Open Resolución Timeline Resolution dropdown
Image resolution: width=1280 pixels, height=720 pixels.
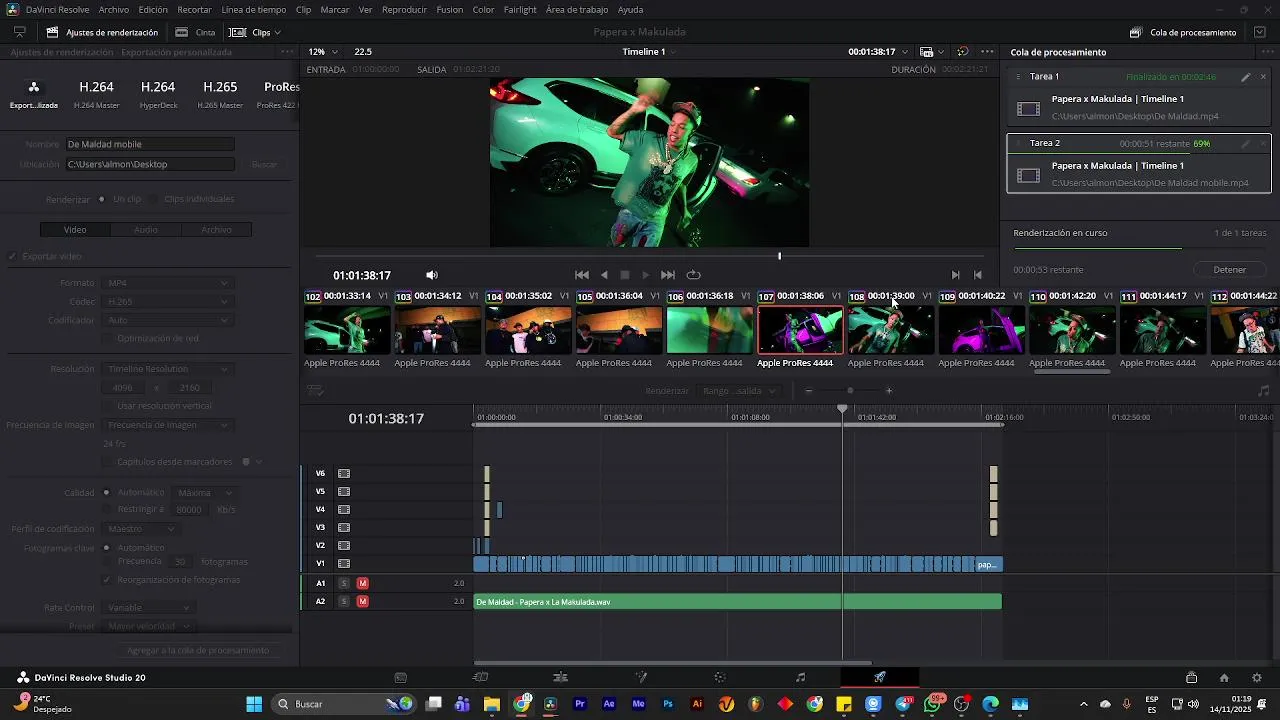tap(168, 369)
